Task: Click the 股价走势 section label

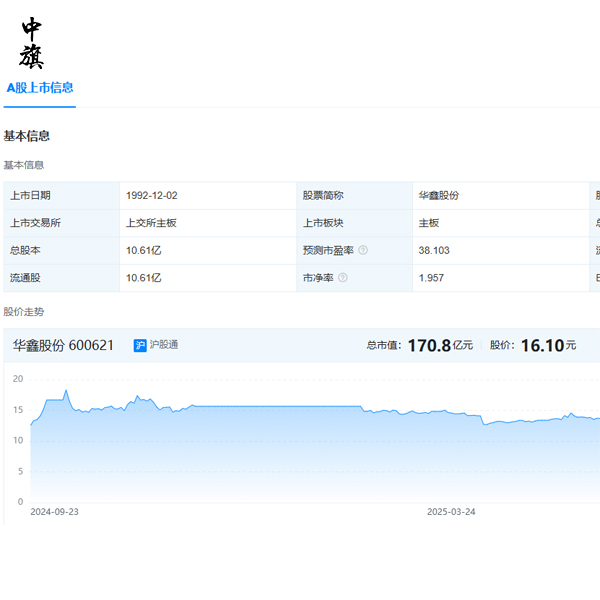Action: (x=24, y=312)
